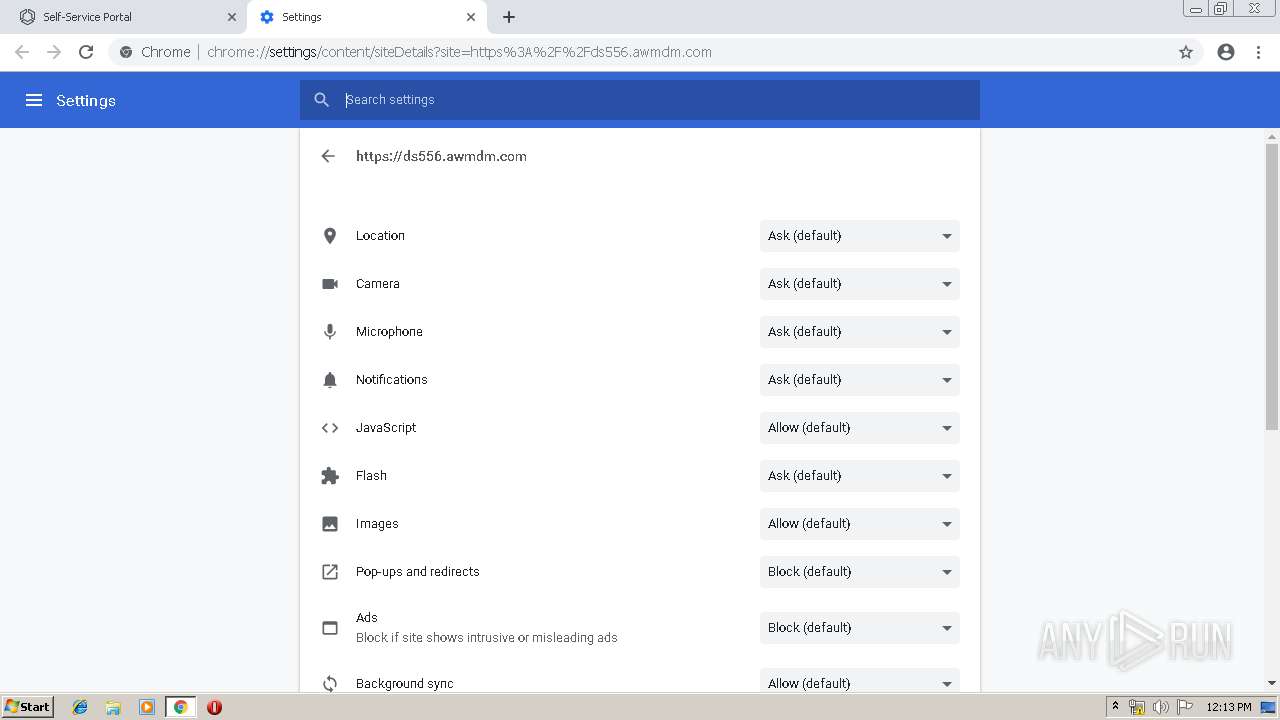Screen dimensions: 1280x720
Task: Click the Background sync icon
Action: pos(330,684)
